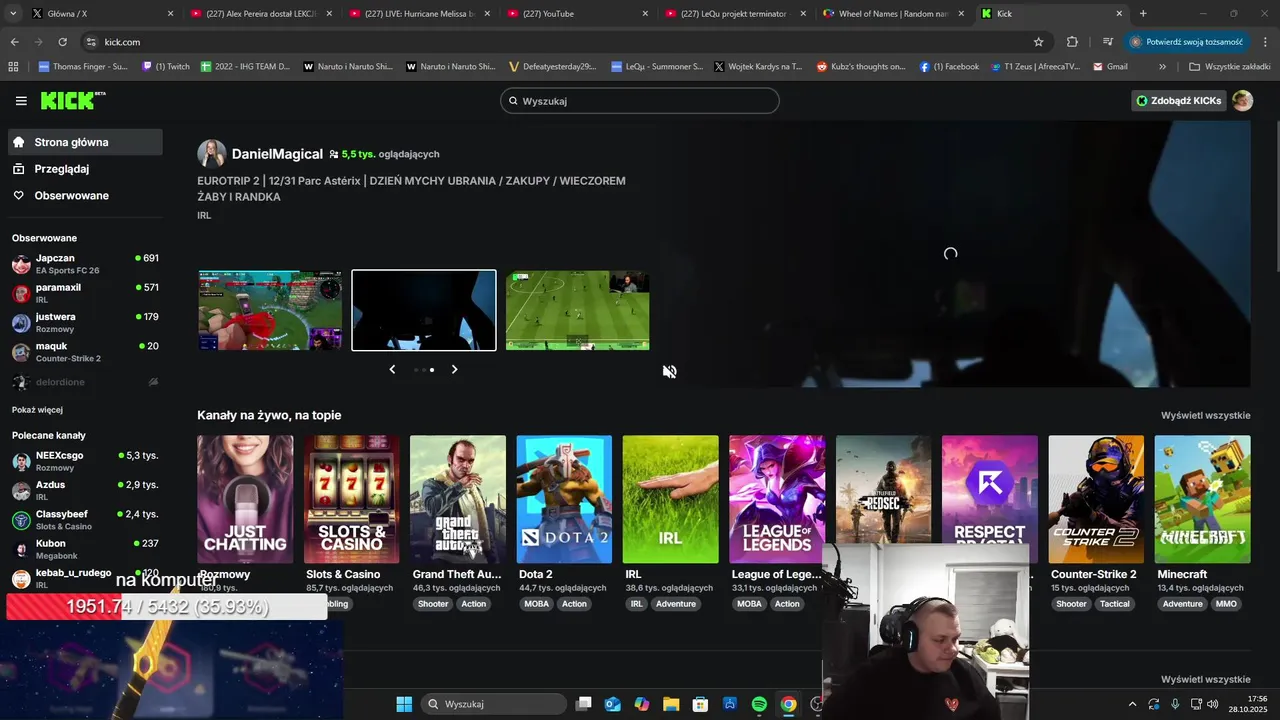This screenshot has height=720, width=1280.
Task: Go to previous featured stream arrow
Action: [392, 369]
